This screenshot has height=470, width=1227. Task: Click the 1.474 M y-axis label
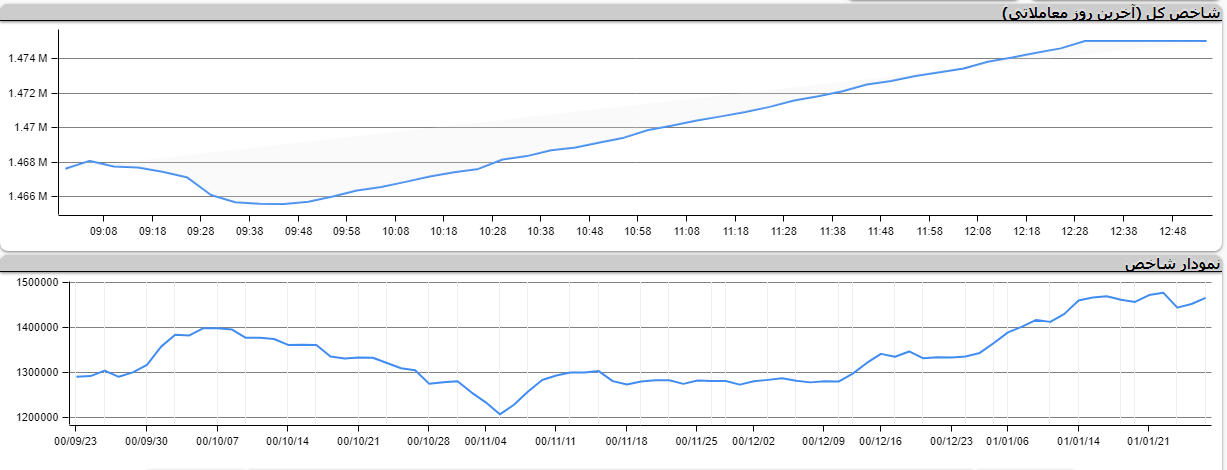pyautogui.click(x=28, y=59)
